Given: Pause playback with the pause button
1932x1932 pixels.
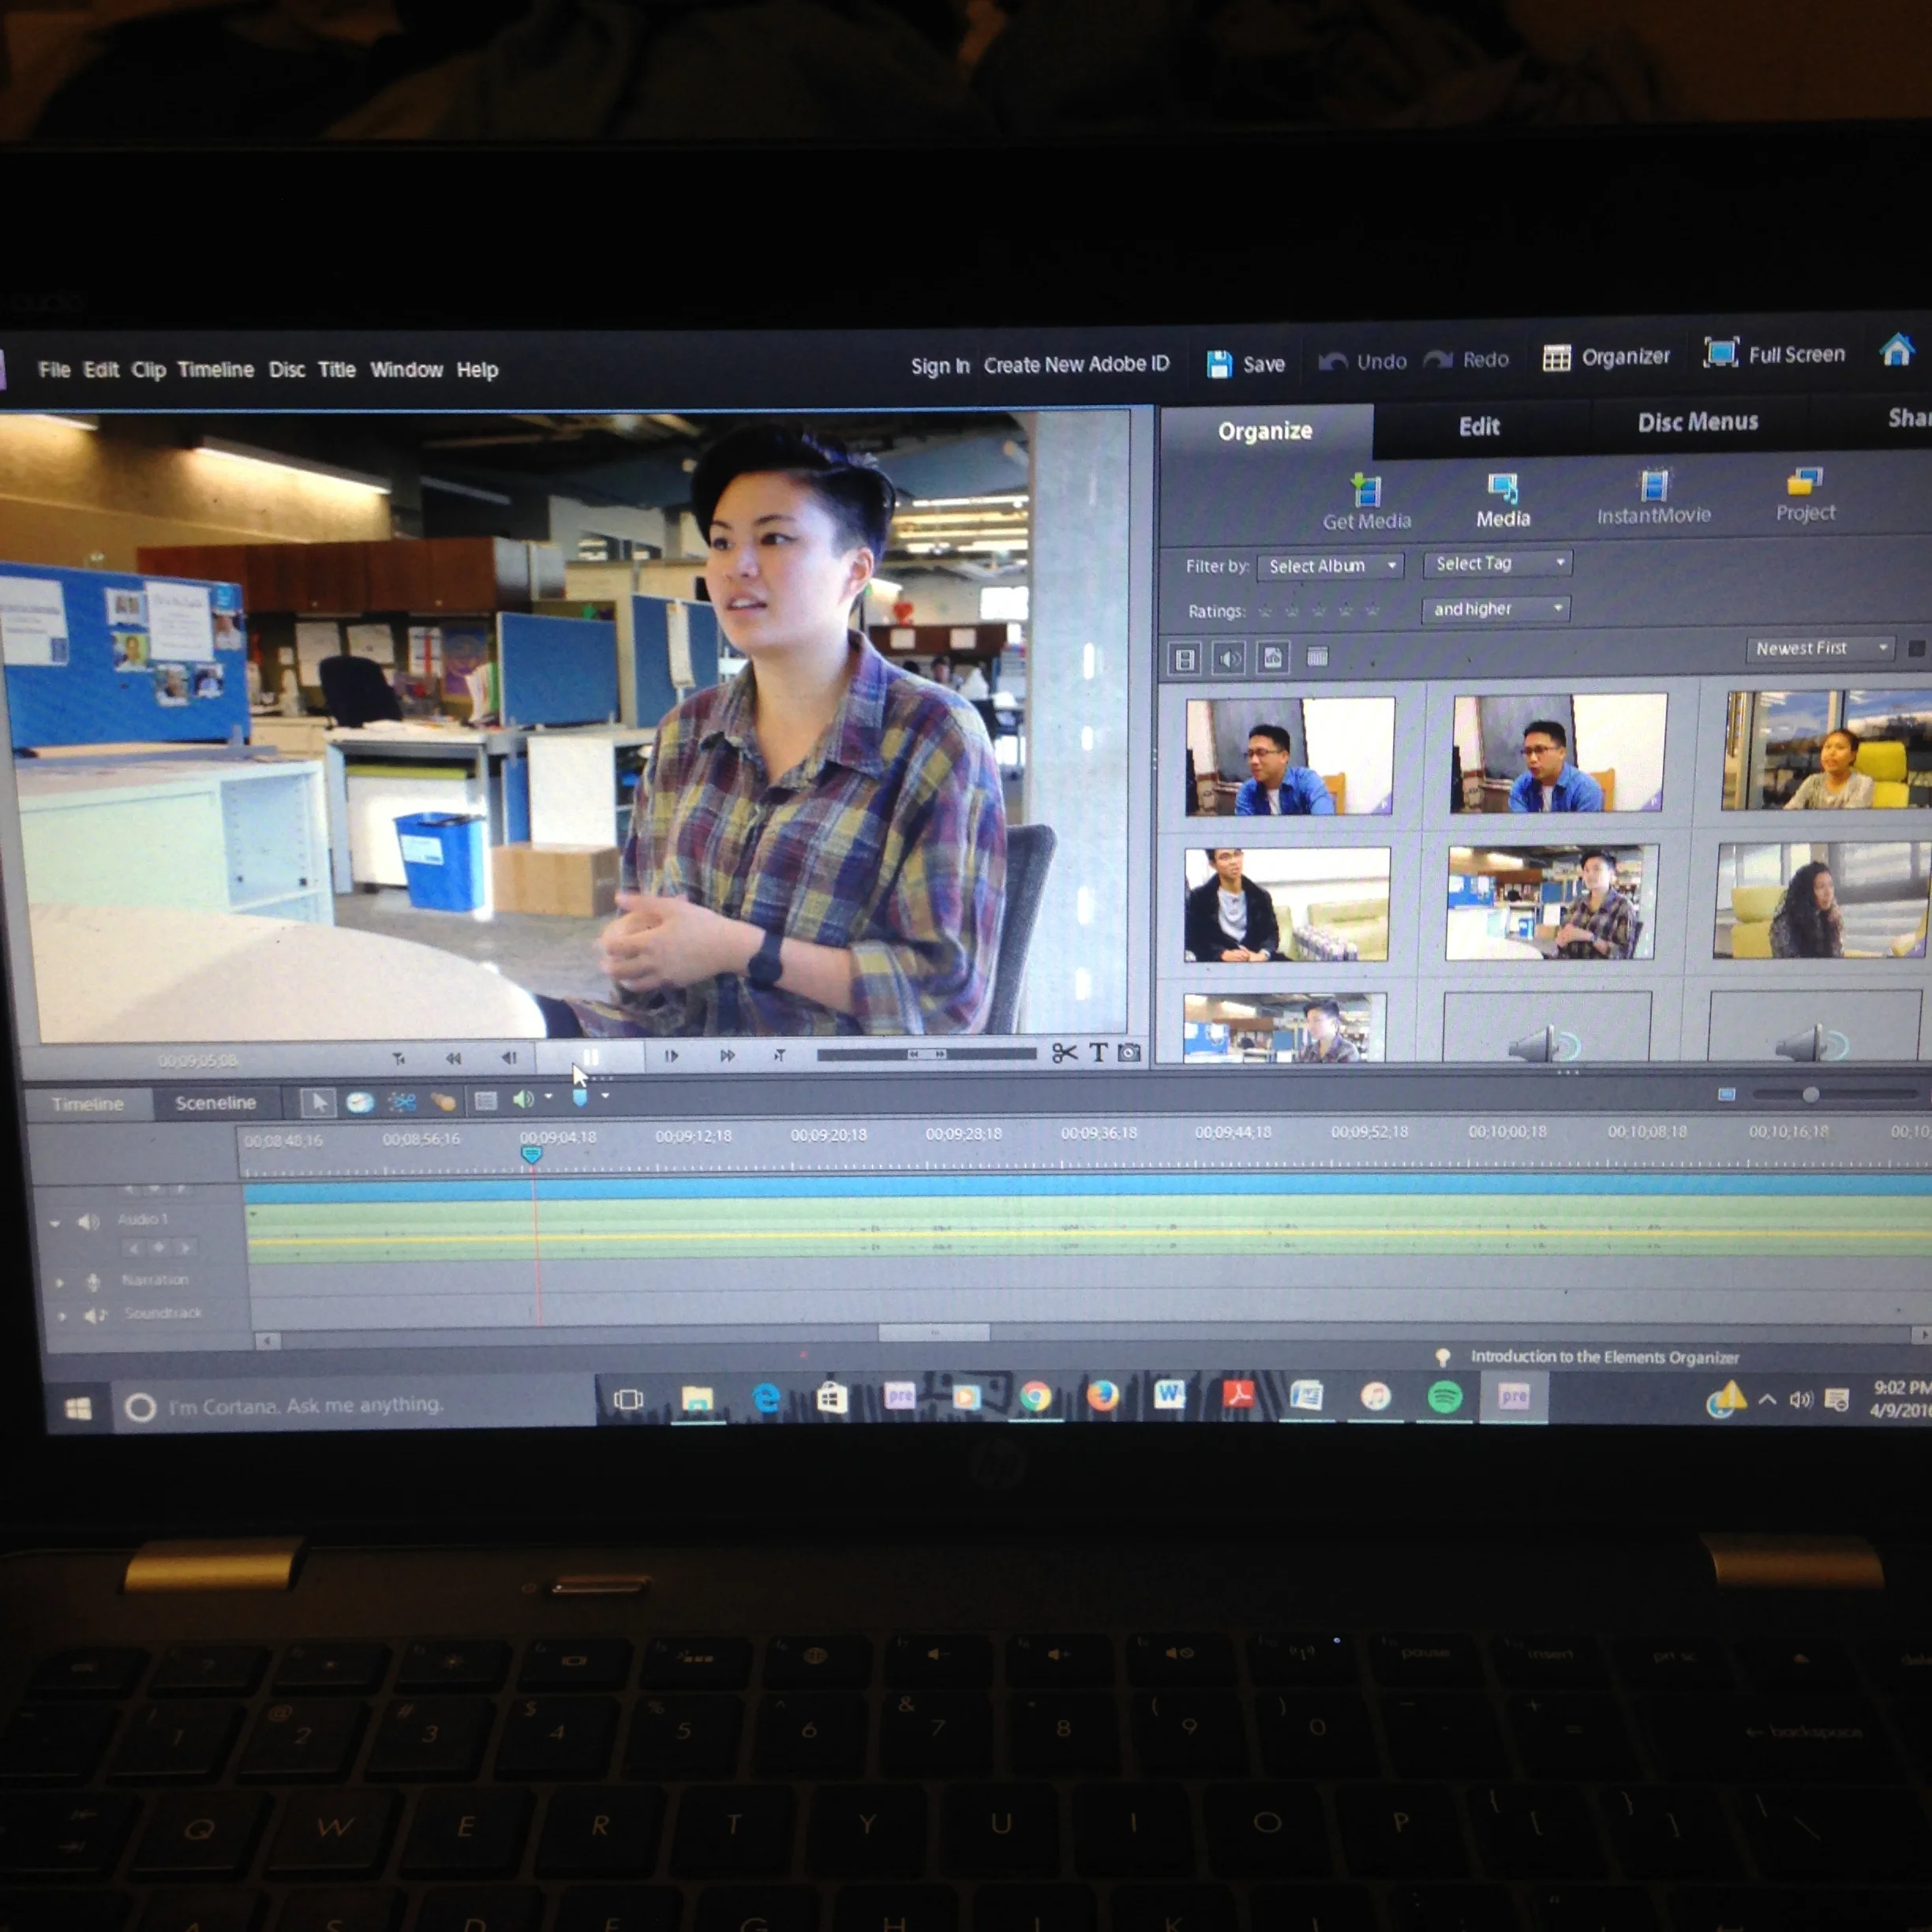Looking at the screenshot, I should [590, 1056].
